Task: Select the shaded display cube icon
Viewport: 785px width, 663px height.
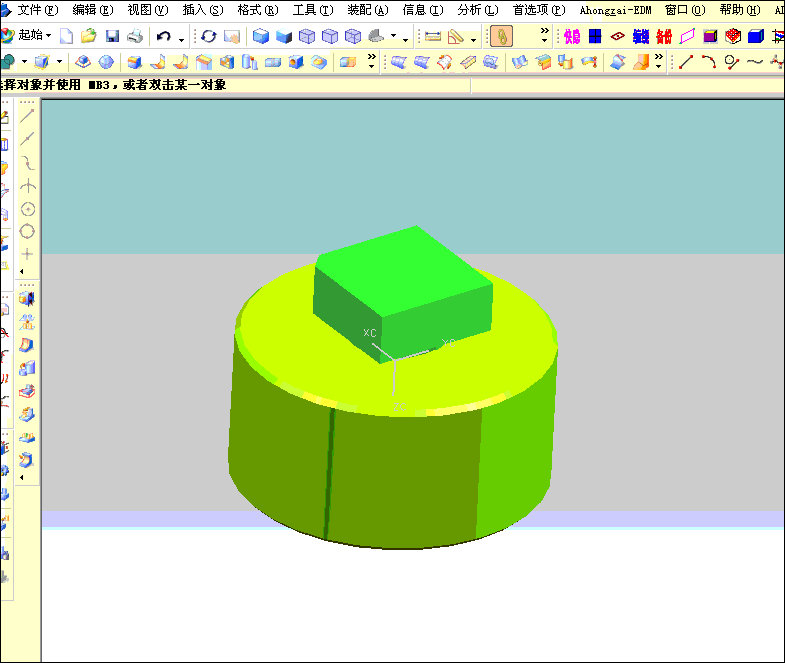Action: [284, 36]
